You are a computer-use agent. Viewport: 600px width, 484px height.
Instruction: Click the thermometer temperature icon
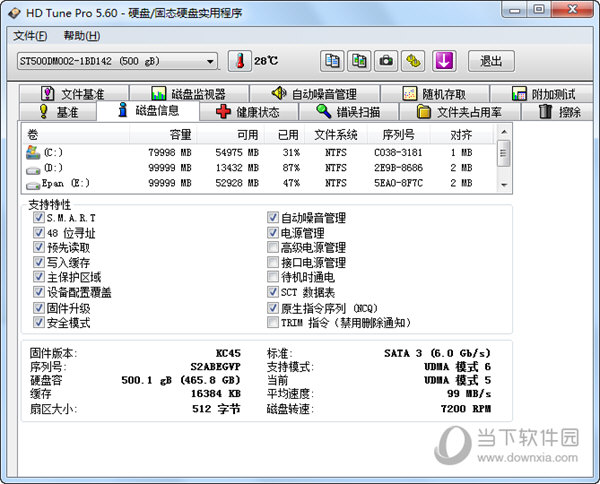(240, 61)
